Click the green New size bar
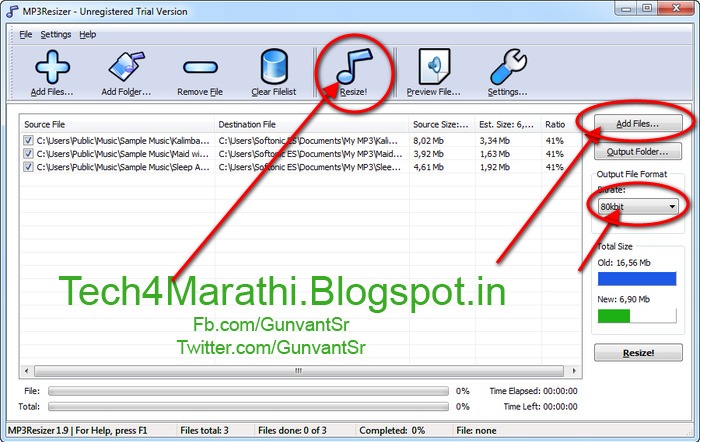 (613, 316)
